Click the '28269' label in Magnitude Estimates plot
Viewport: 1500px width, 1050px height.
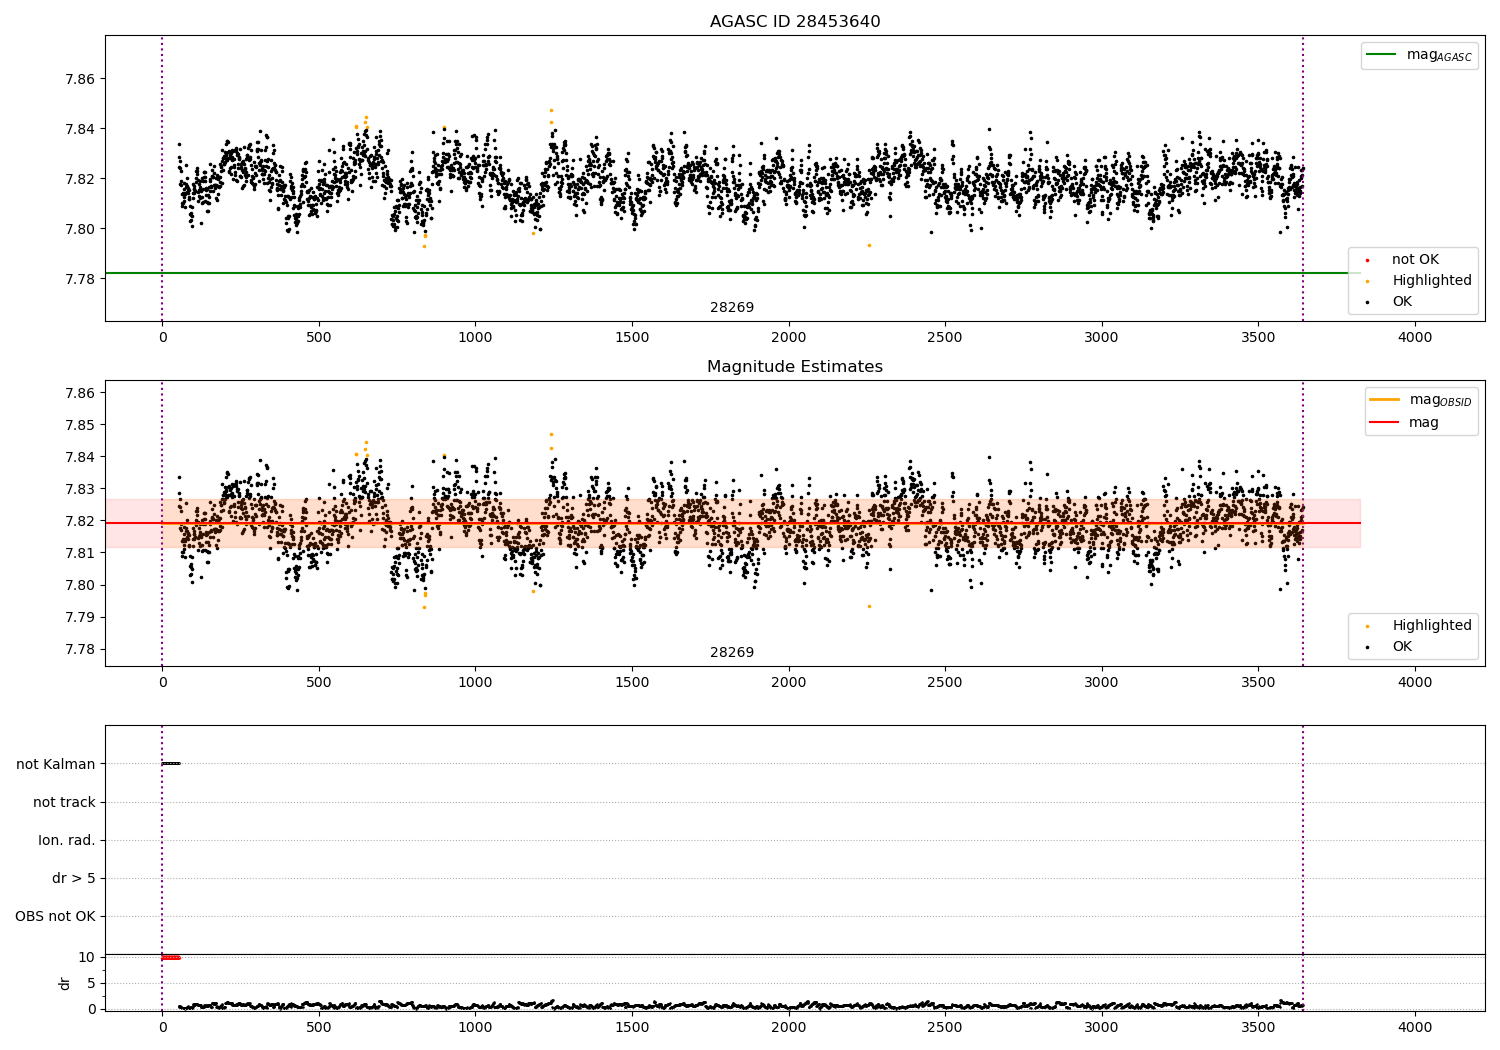(732, 653)
